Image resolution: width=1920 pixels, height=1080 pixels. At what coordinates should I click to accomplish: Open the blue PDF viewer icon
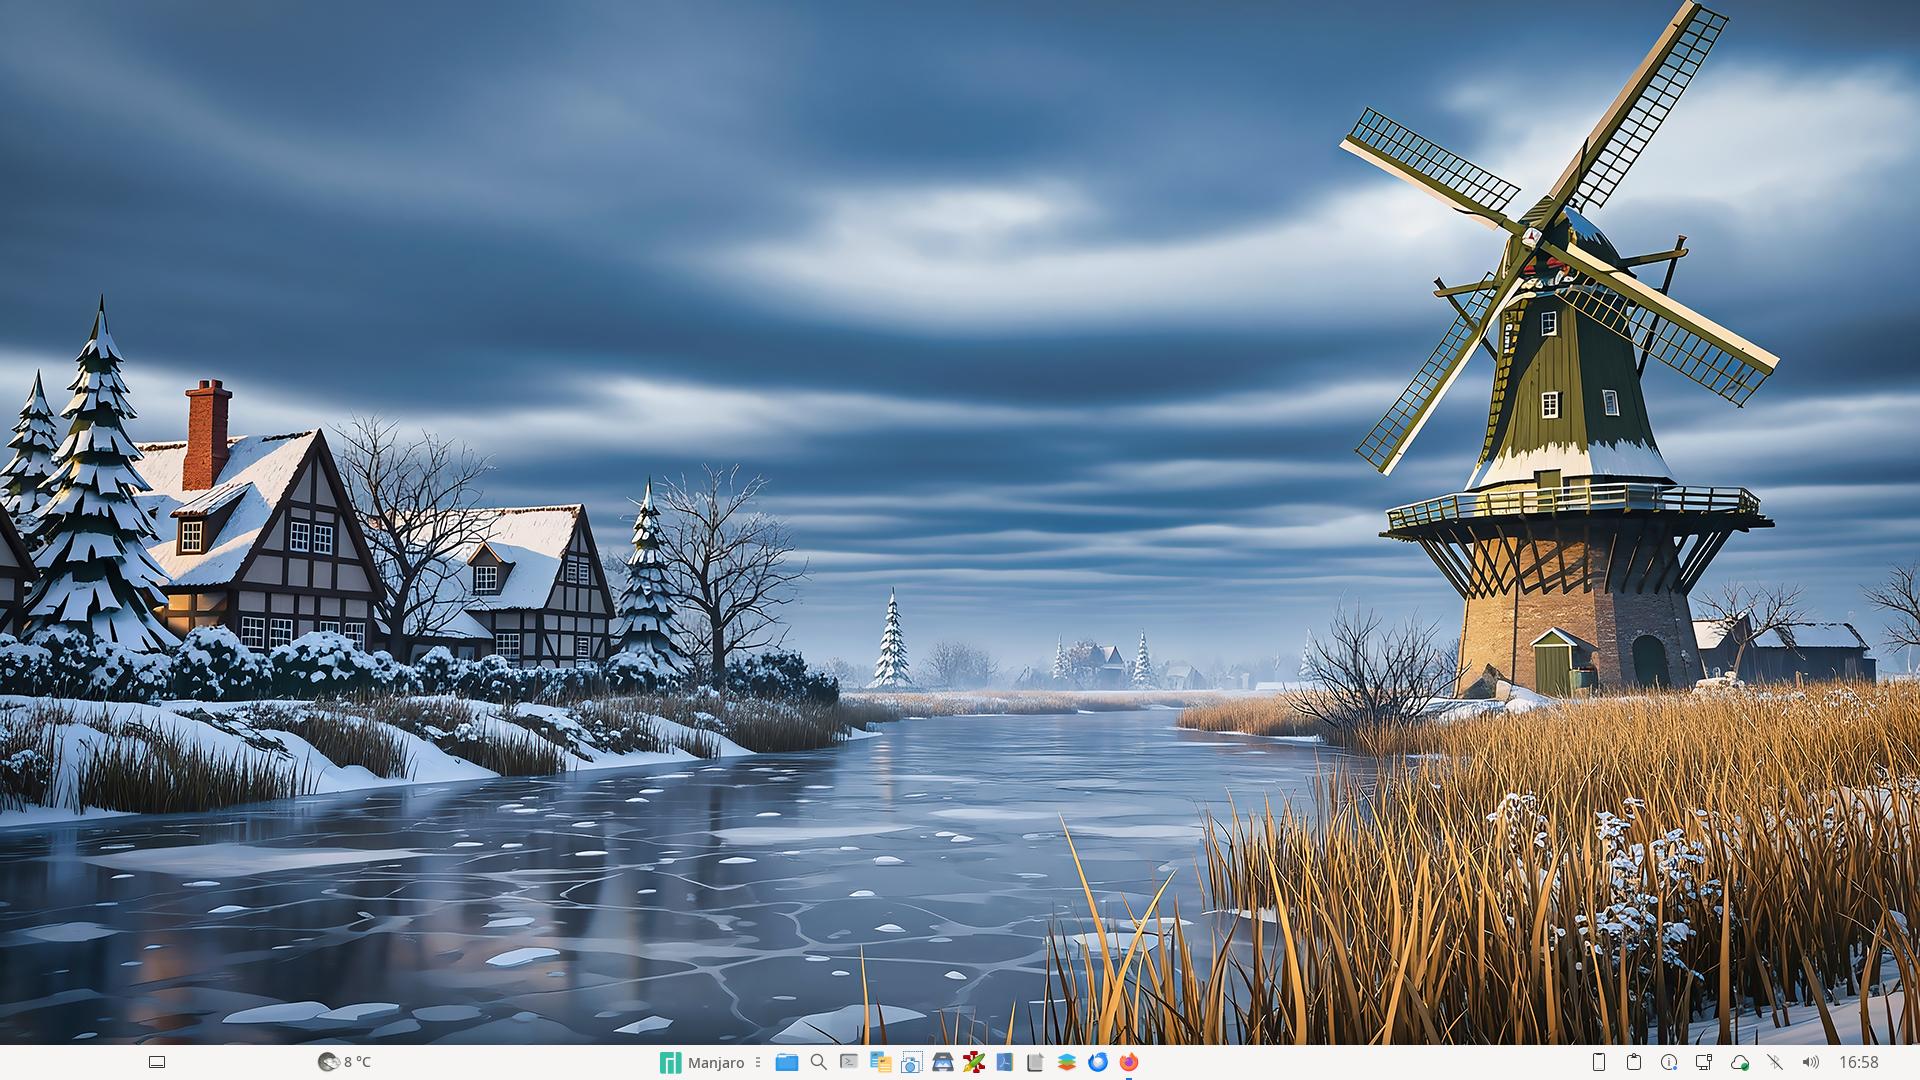[1004, 1062]
